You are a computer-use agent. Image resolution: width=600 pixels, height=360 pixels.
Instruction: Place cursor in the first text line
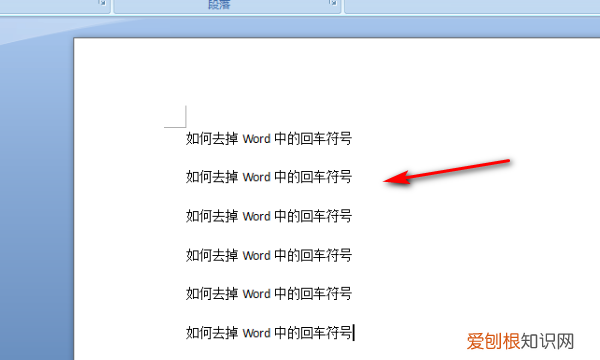coord(269,138)
